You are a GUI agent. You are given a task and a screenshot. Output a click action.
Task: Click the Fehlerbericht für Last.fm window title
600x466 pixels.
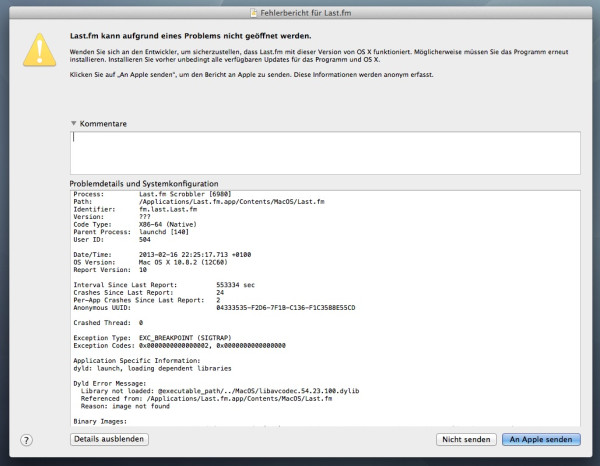click(x=305, y=13)
